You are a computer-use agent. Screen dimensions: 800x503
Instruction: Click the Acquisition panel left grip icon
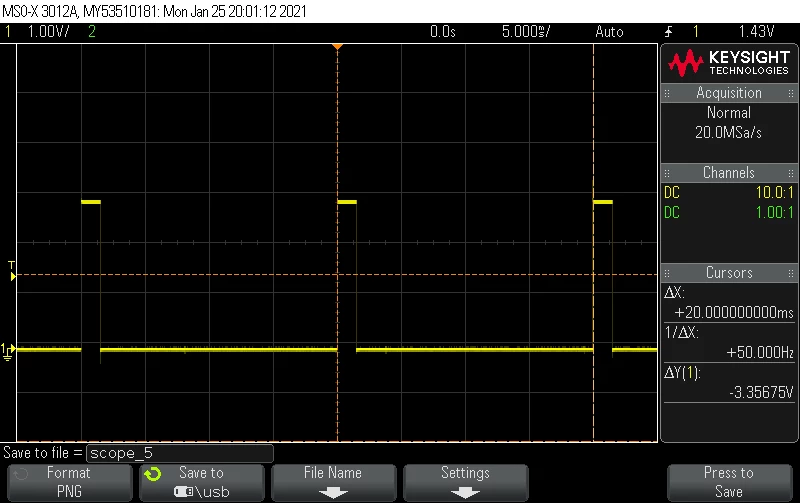click(x=667, y=93)
